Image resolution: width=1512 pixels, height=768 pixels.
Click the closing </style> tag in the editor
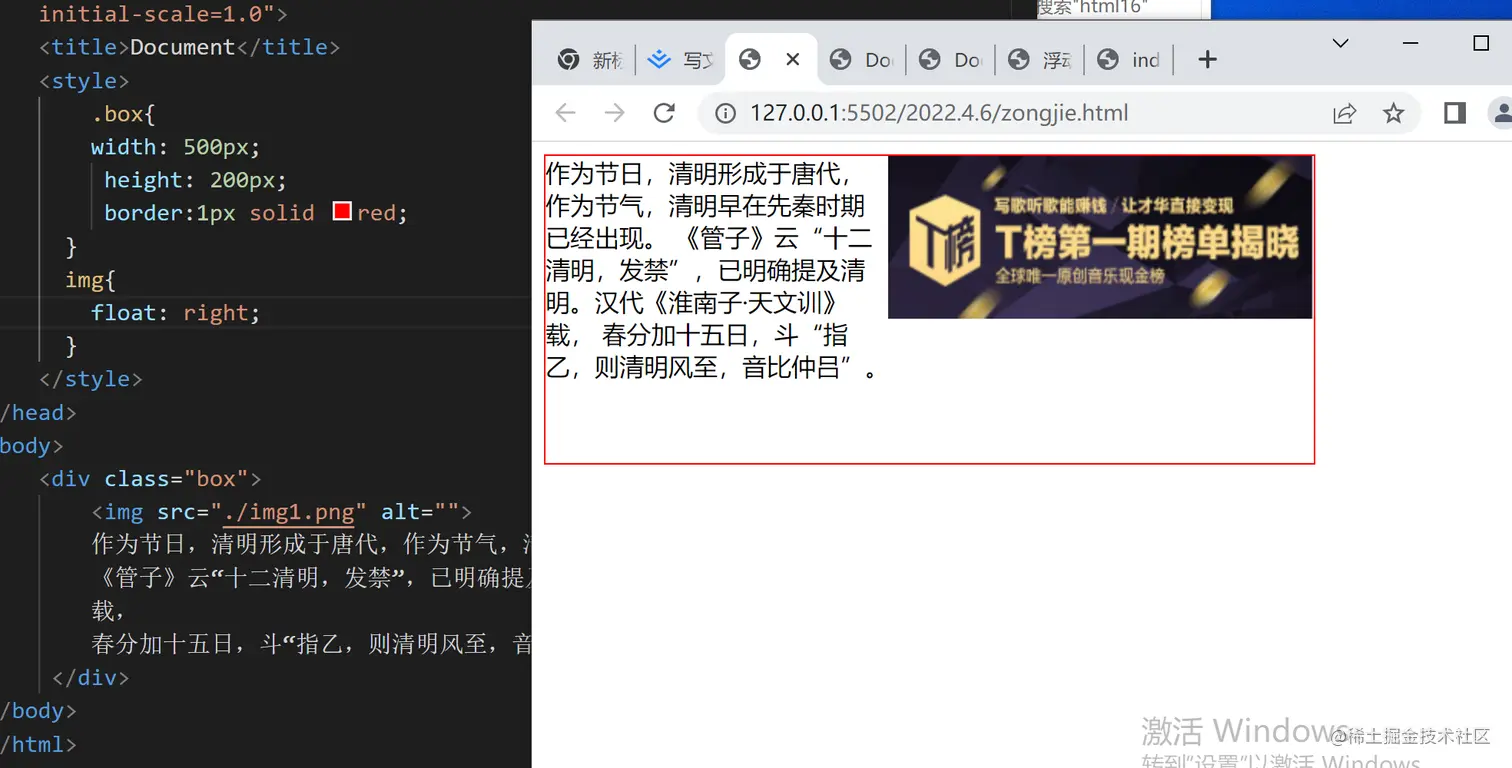[x=91, y=379]
